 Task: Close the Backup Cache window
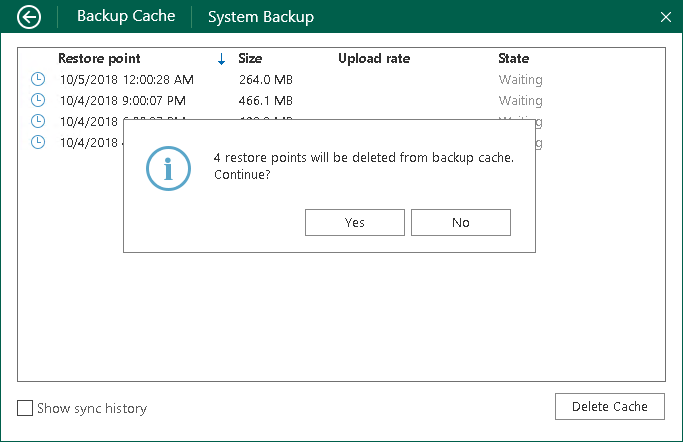click(666, 17)
